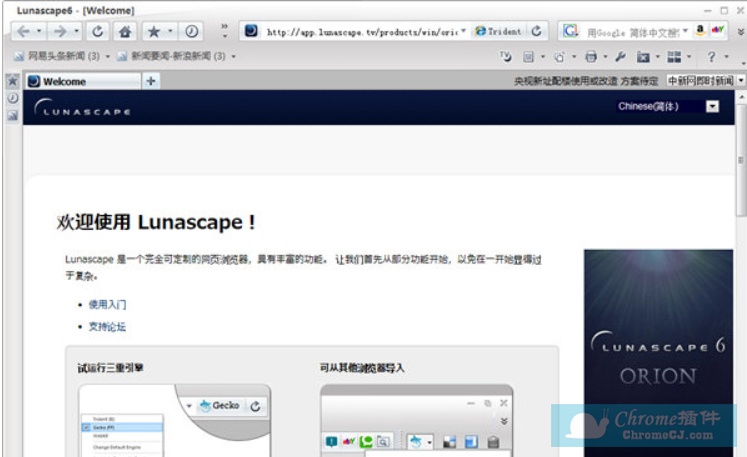This screenshot has width=747, height=457.
Task: Click the browser import illustration thumbnail
Action: coord(417,420)
